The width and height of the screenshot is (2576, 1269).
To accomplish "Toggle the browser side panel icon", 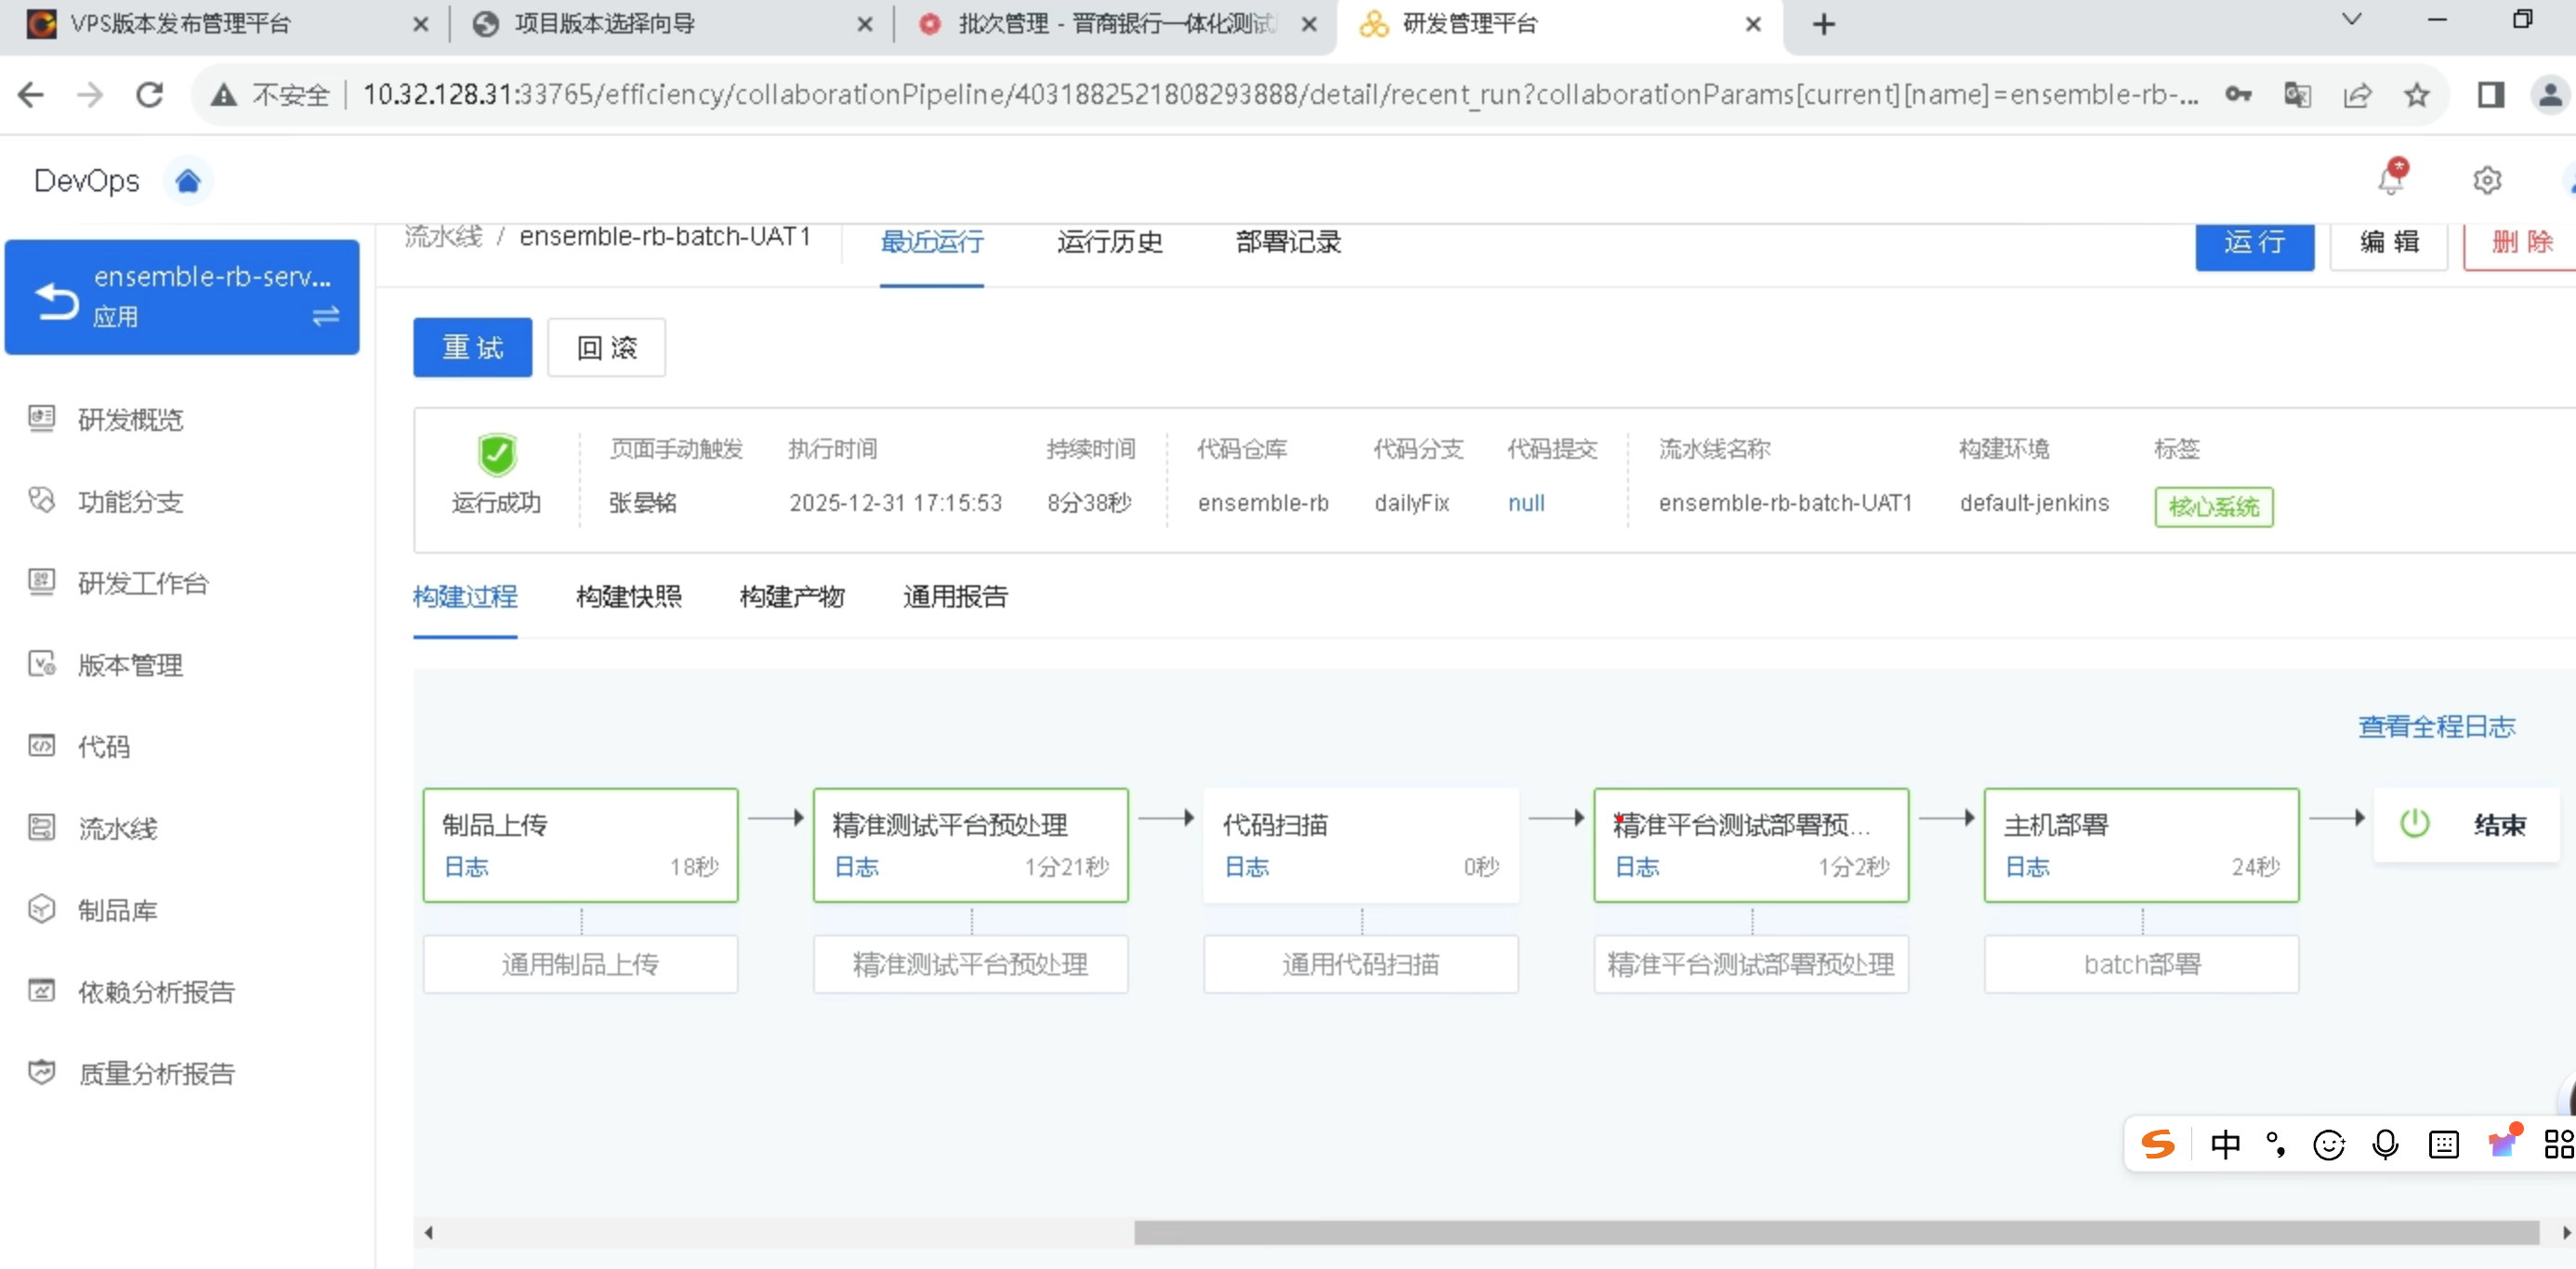I will [2490, 95].
